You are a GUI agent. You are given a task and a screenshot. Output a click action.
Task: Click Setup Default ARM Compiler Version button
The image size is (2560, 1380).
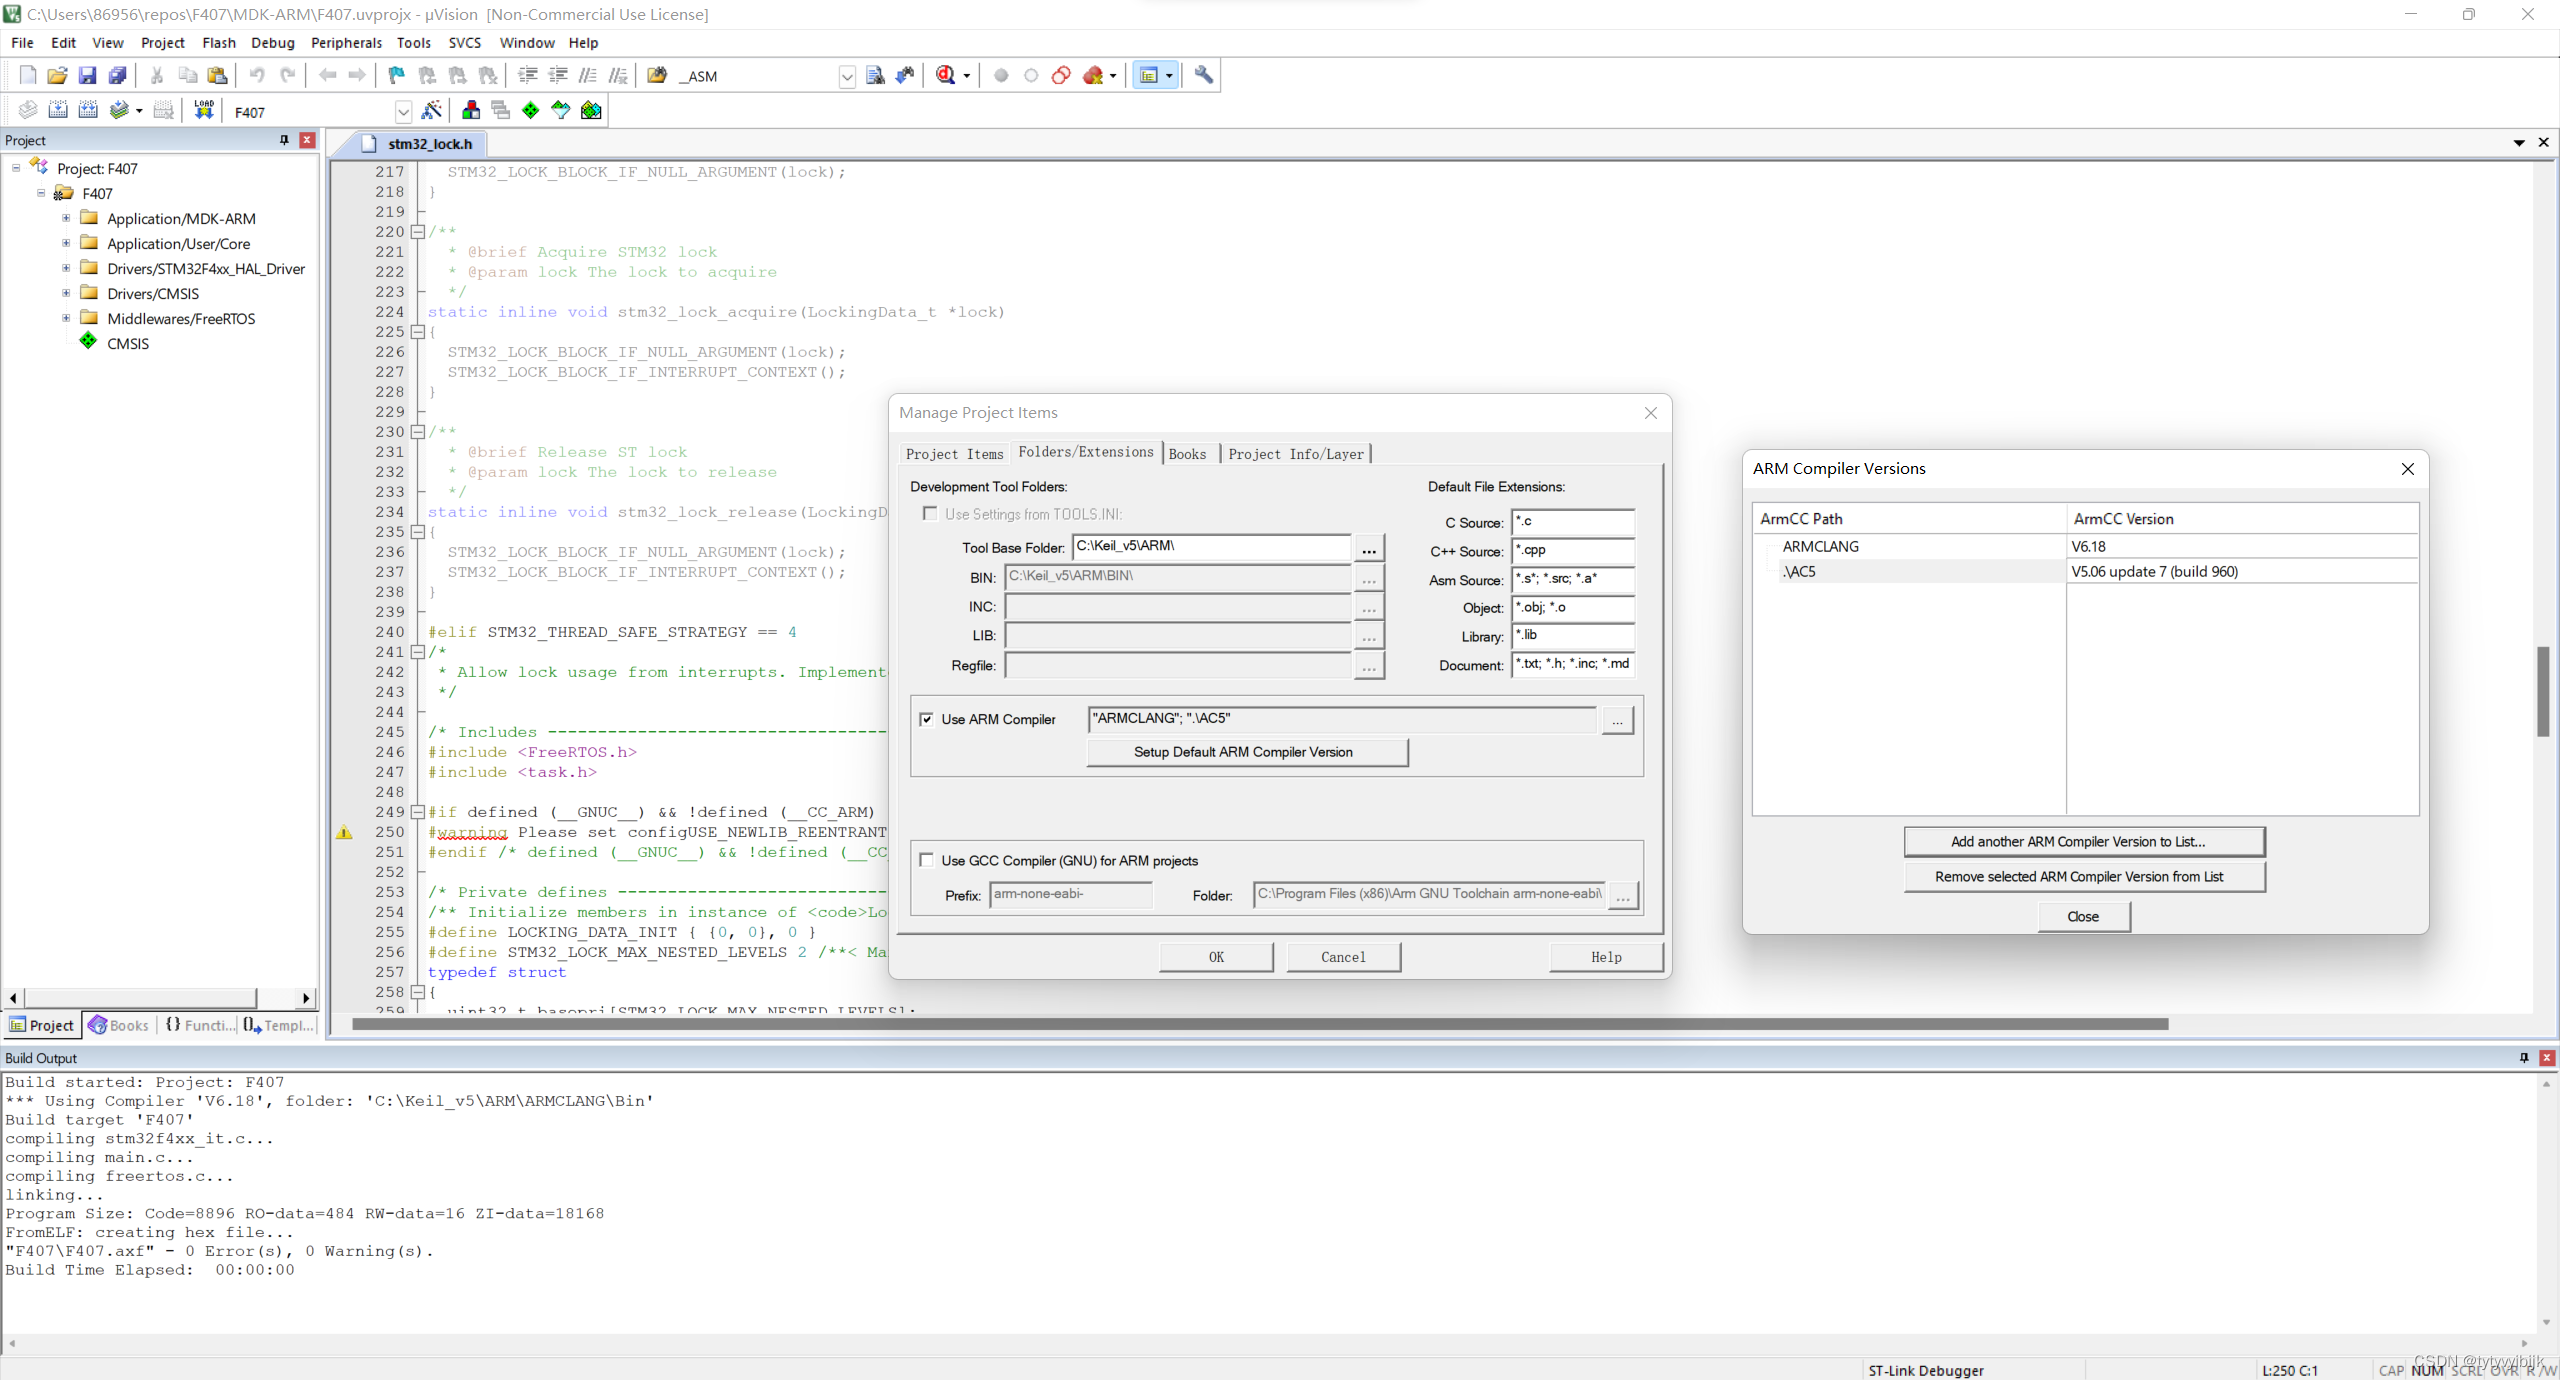point(1246,752)
